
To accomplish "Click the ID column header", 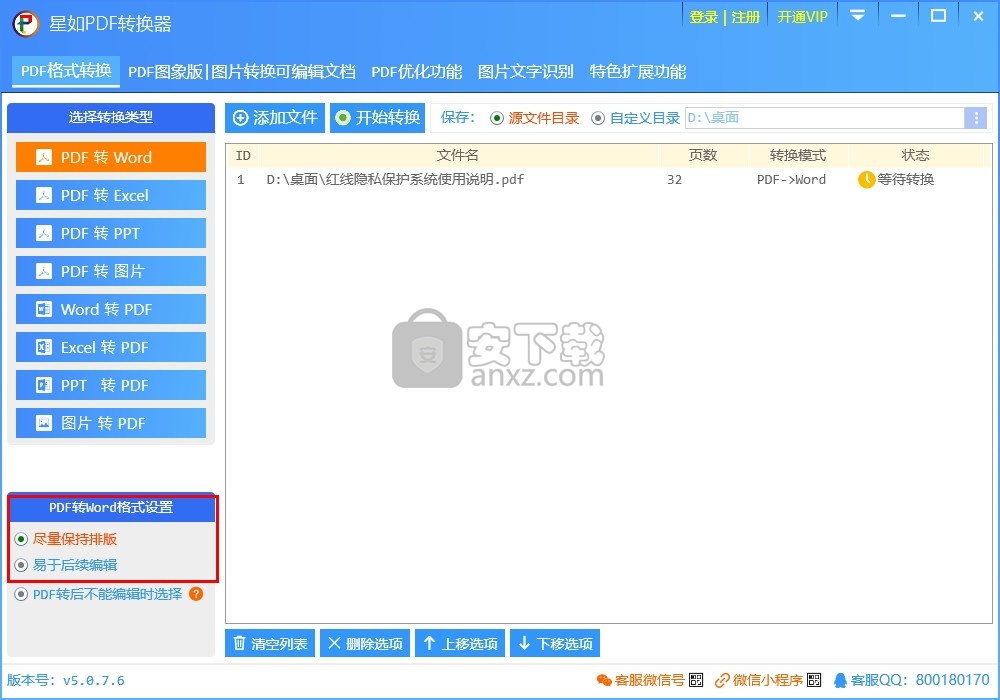I will (243, 156).
